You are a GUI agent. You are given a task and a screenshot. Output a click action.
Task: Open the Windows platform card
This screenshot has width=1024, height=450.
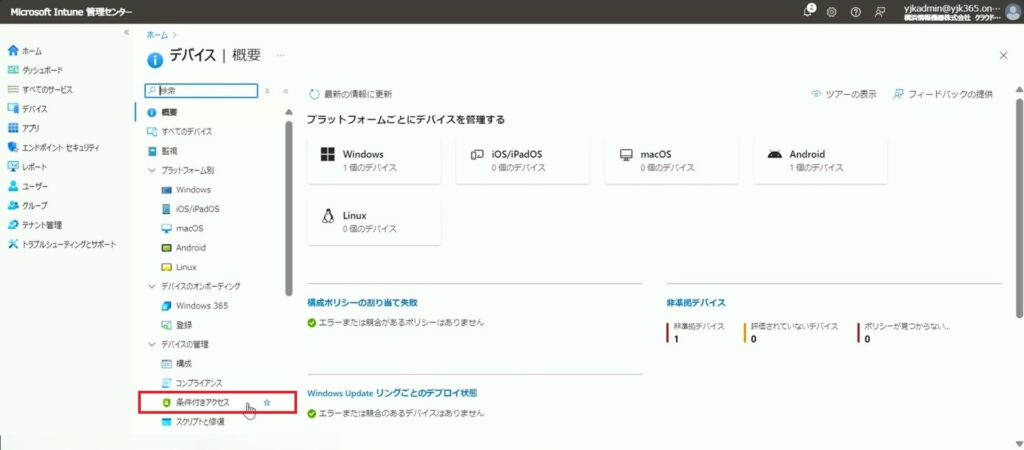[x=374, y=161]
